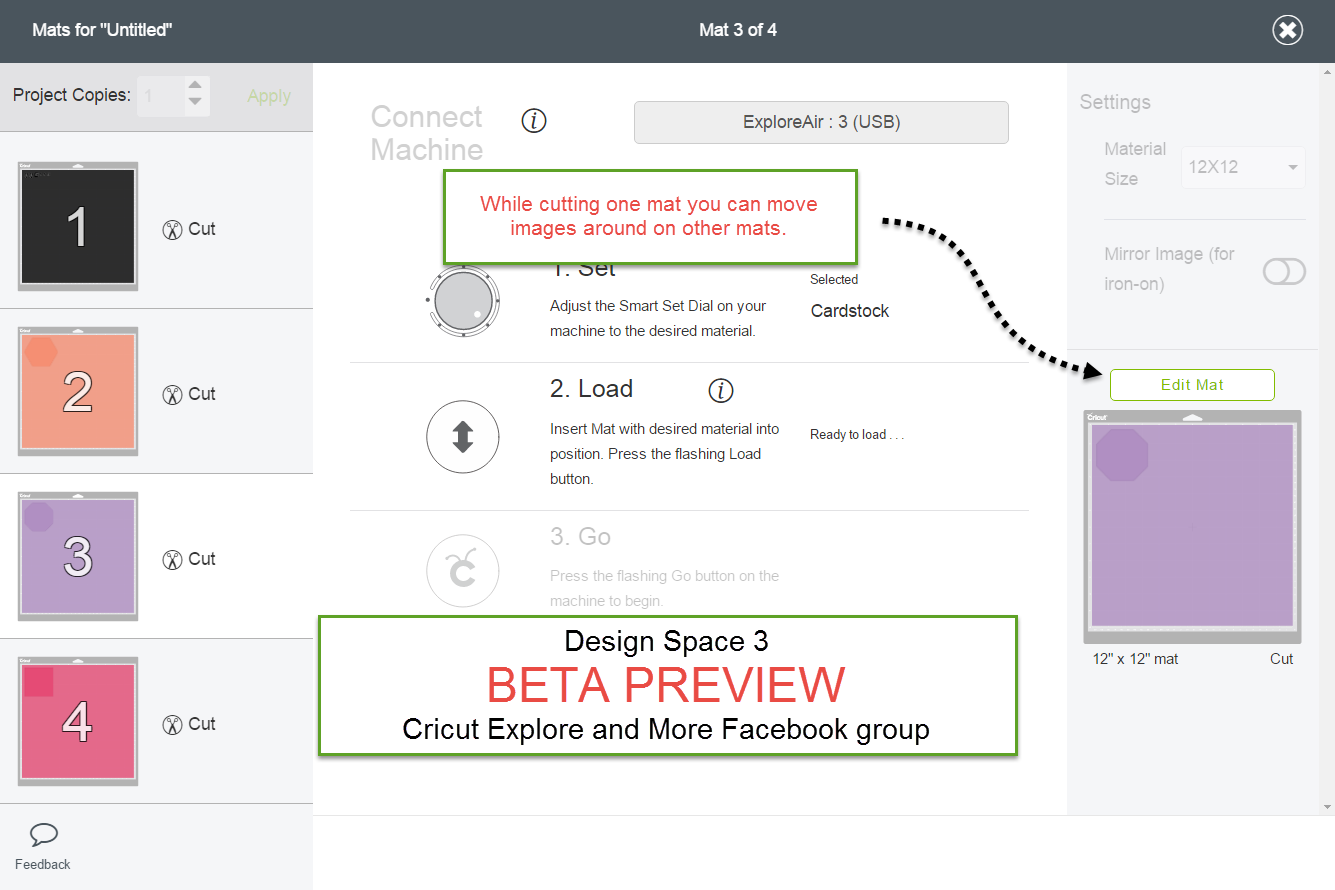
Task: Click the Cut scissors icon next to mat 2
Action: click(x=173, y=394)
